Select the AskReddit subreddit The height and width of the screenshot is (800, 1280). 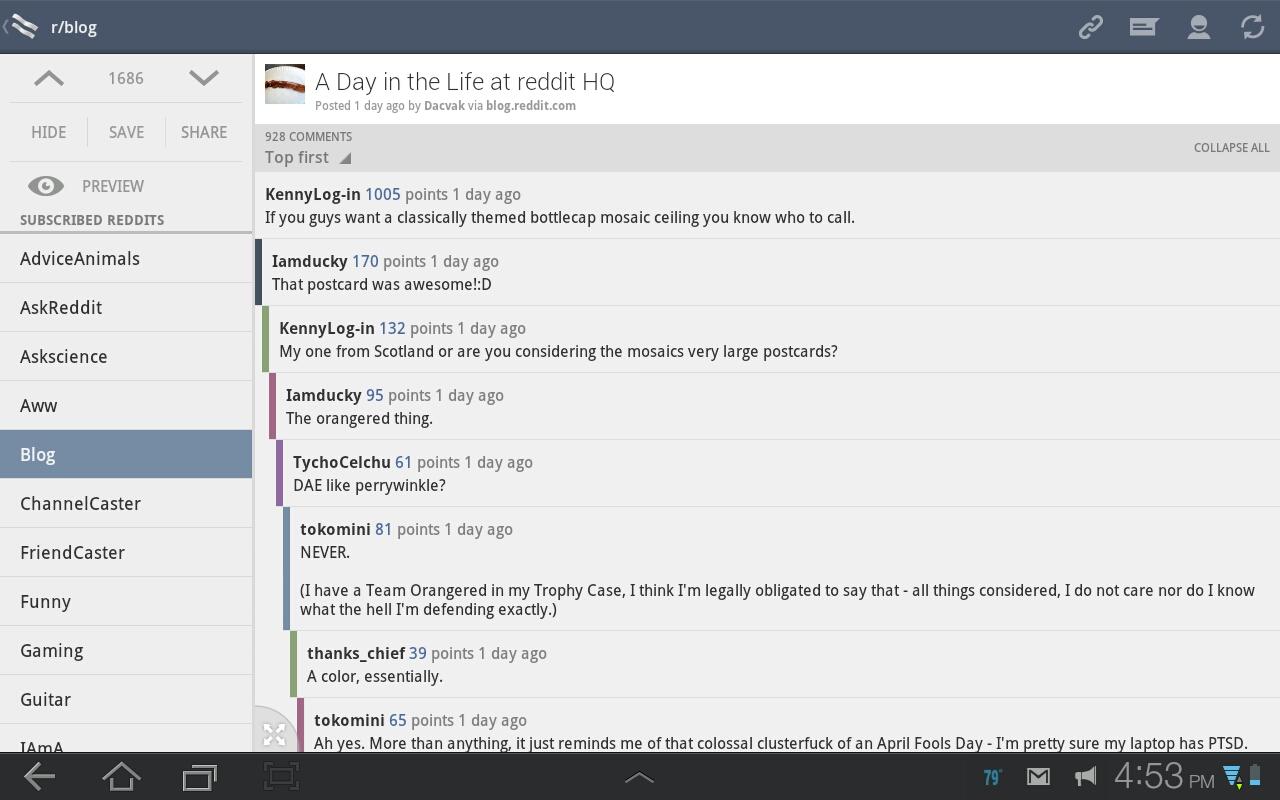[61, 308]
